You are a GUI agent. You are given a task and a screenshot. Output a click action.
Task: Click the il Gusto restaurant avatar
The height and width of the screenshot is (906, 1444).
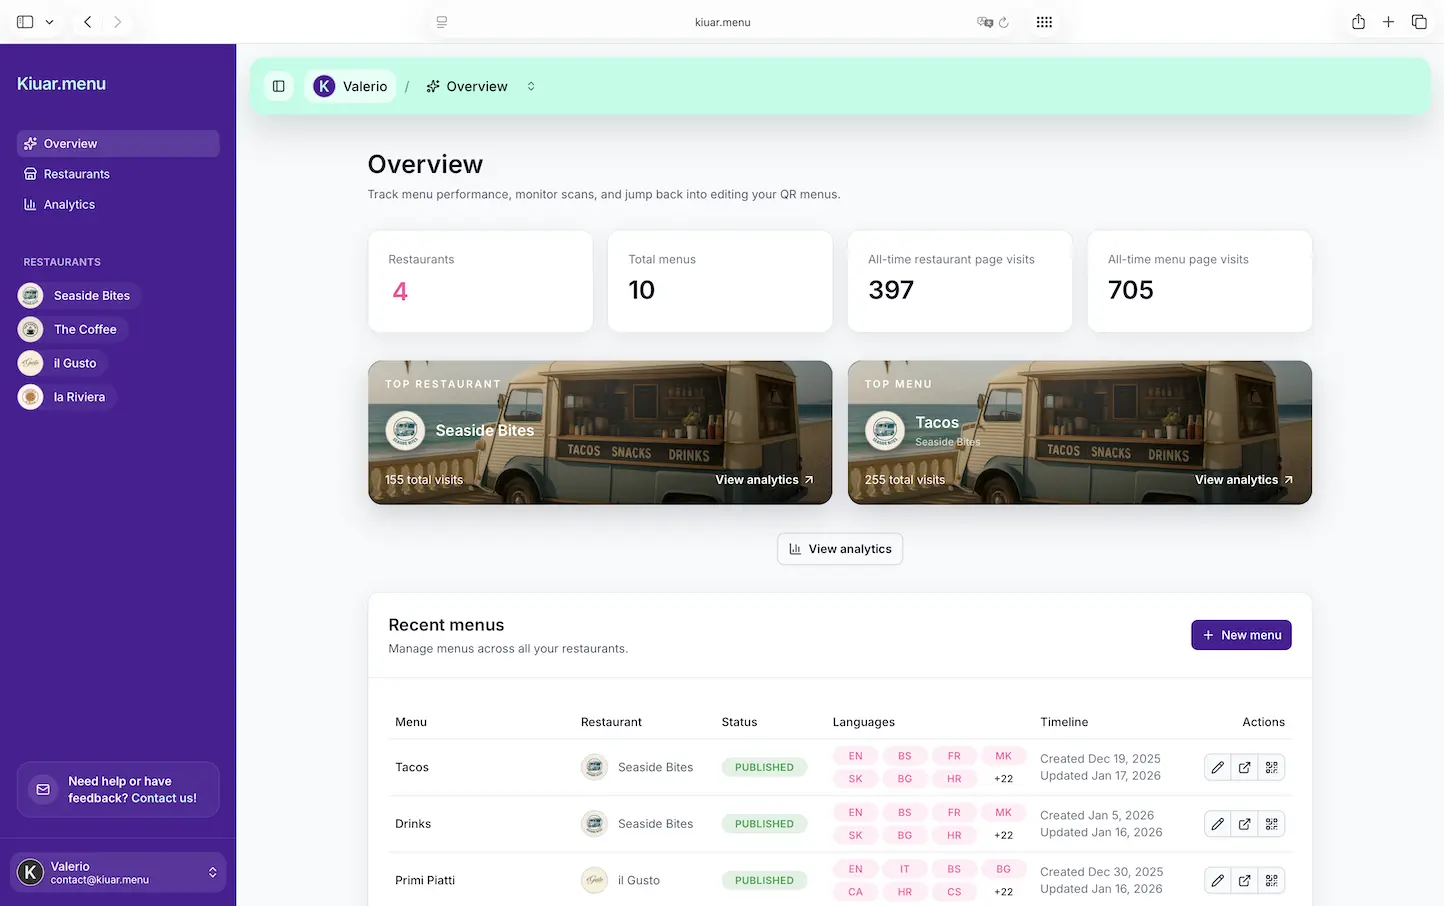[29, 362]
